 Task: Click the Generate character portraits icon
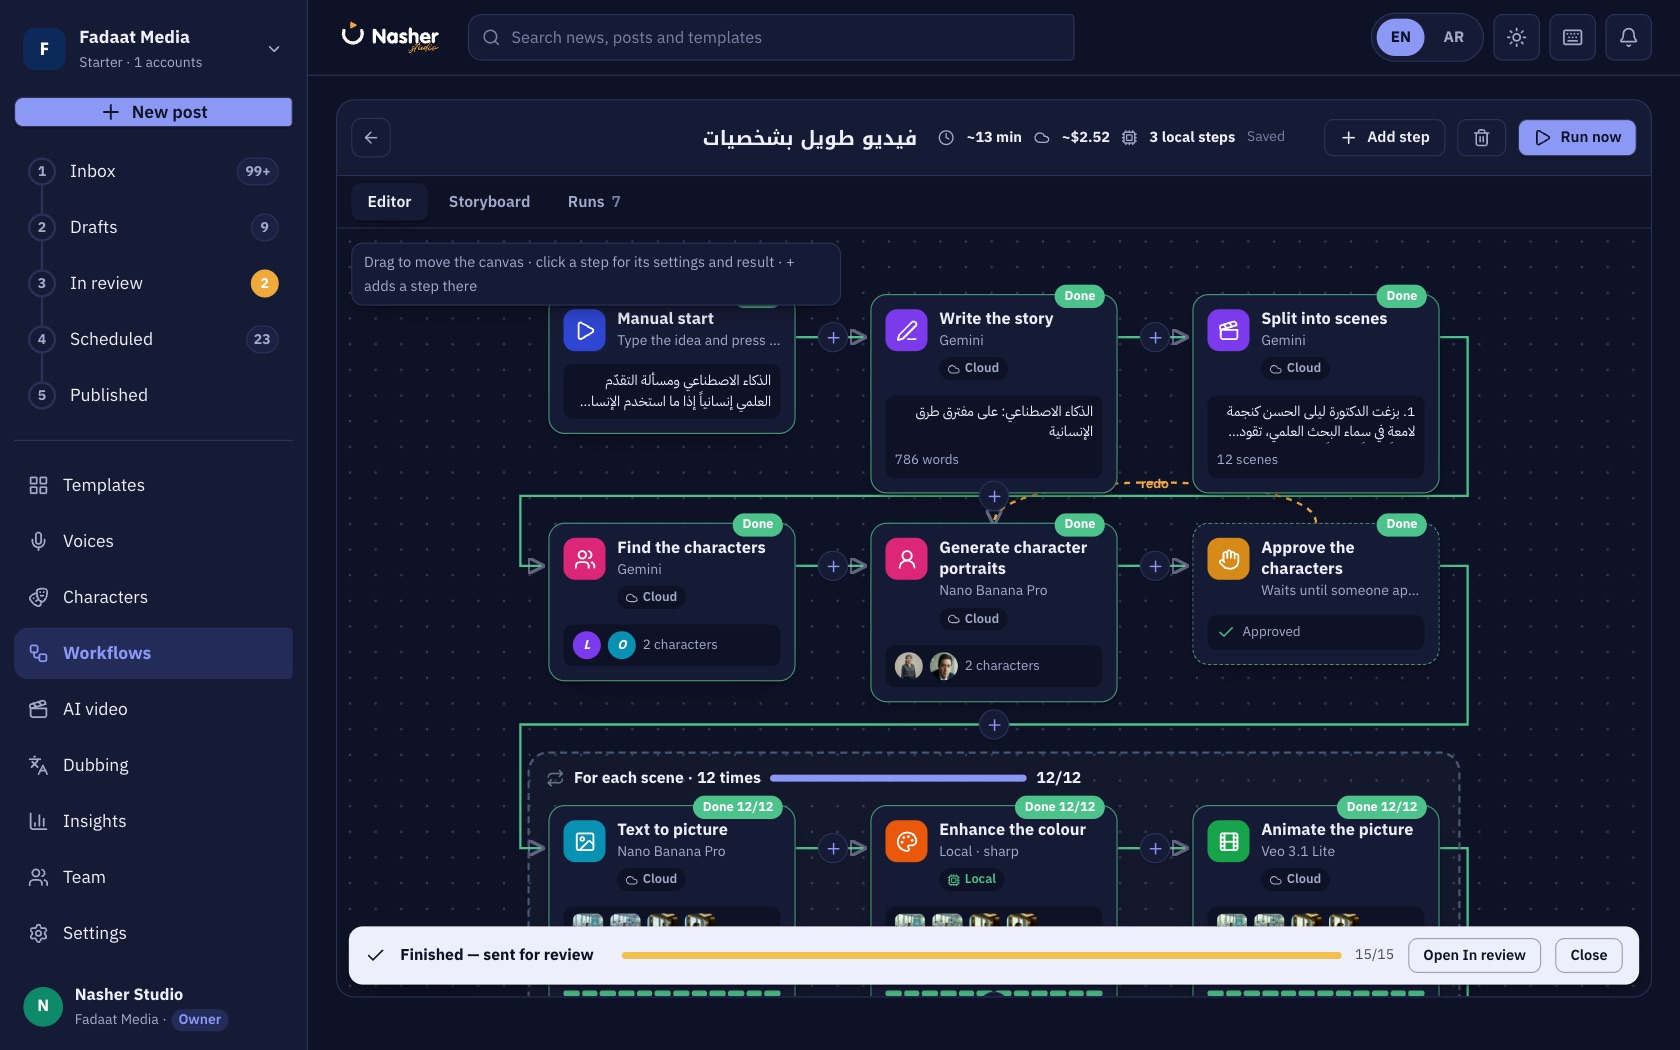[907, 559]
